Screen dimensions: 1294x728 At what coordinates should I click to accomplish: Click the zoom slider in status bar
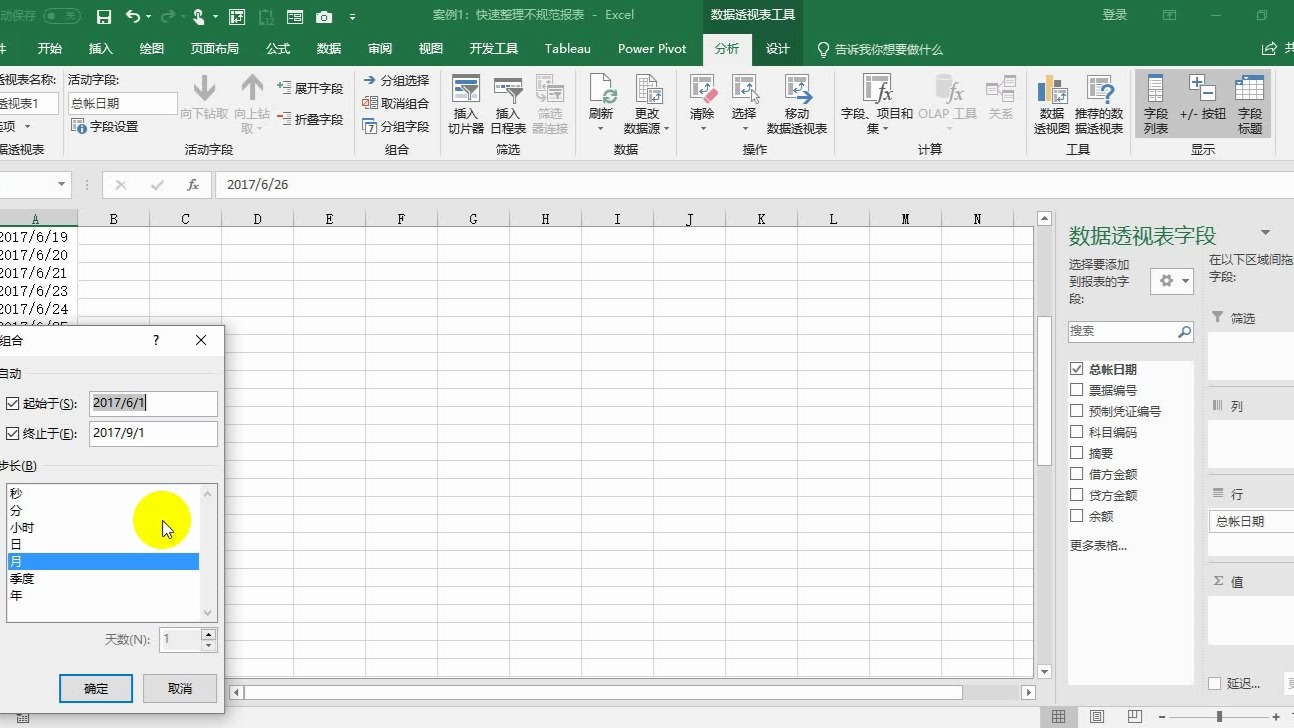pyautogui.click(x=1220, y=716)
